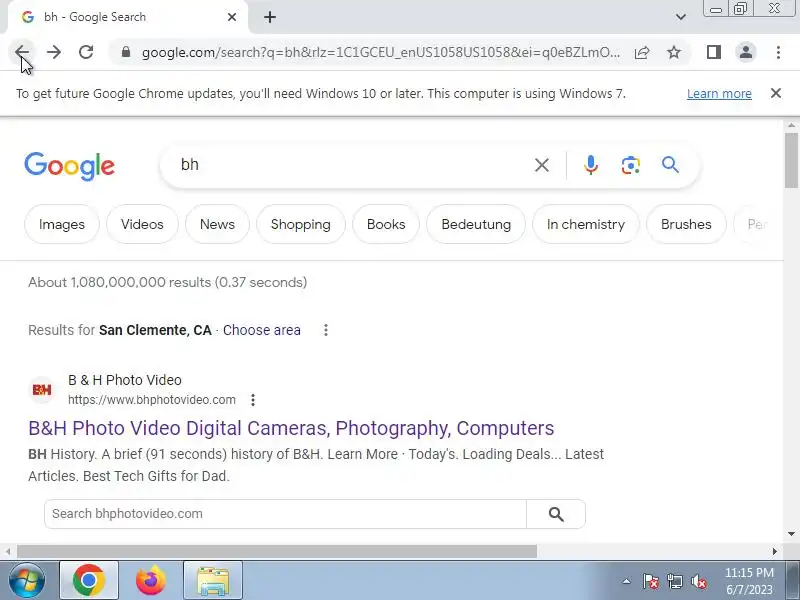Click the Google logo
Screen dimensions: 800x600
[x=69, y=166]
